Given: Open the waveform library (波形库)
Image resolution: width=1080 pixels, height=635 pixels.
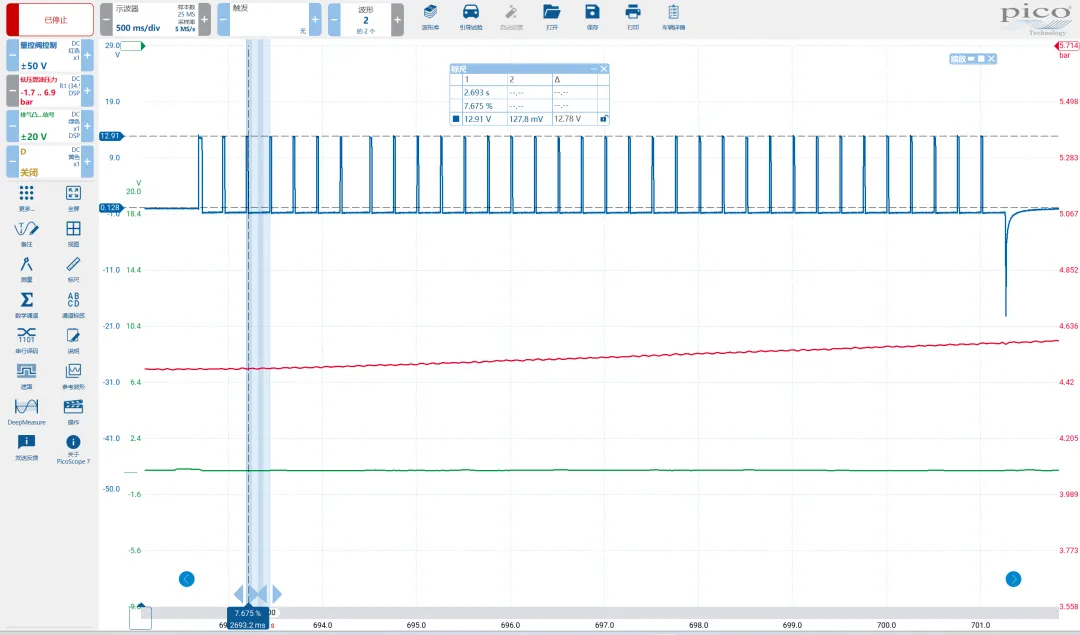Looking at the screenshot, I should 430,16.
